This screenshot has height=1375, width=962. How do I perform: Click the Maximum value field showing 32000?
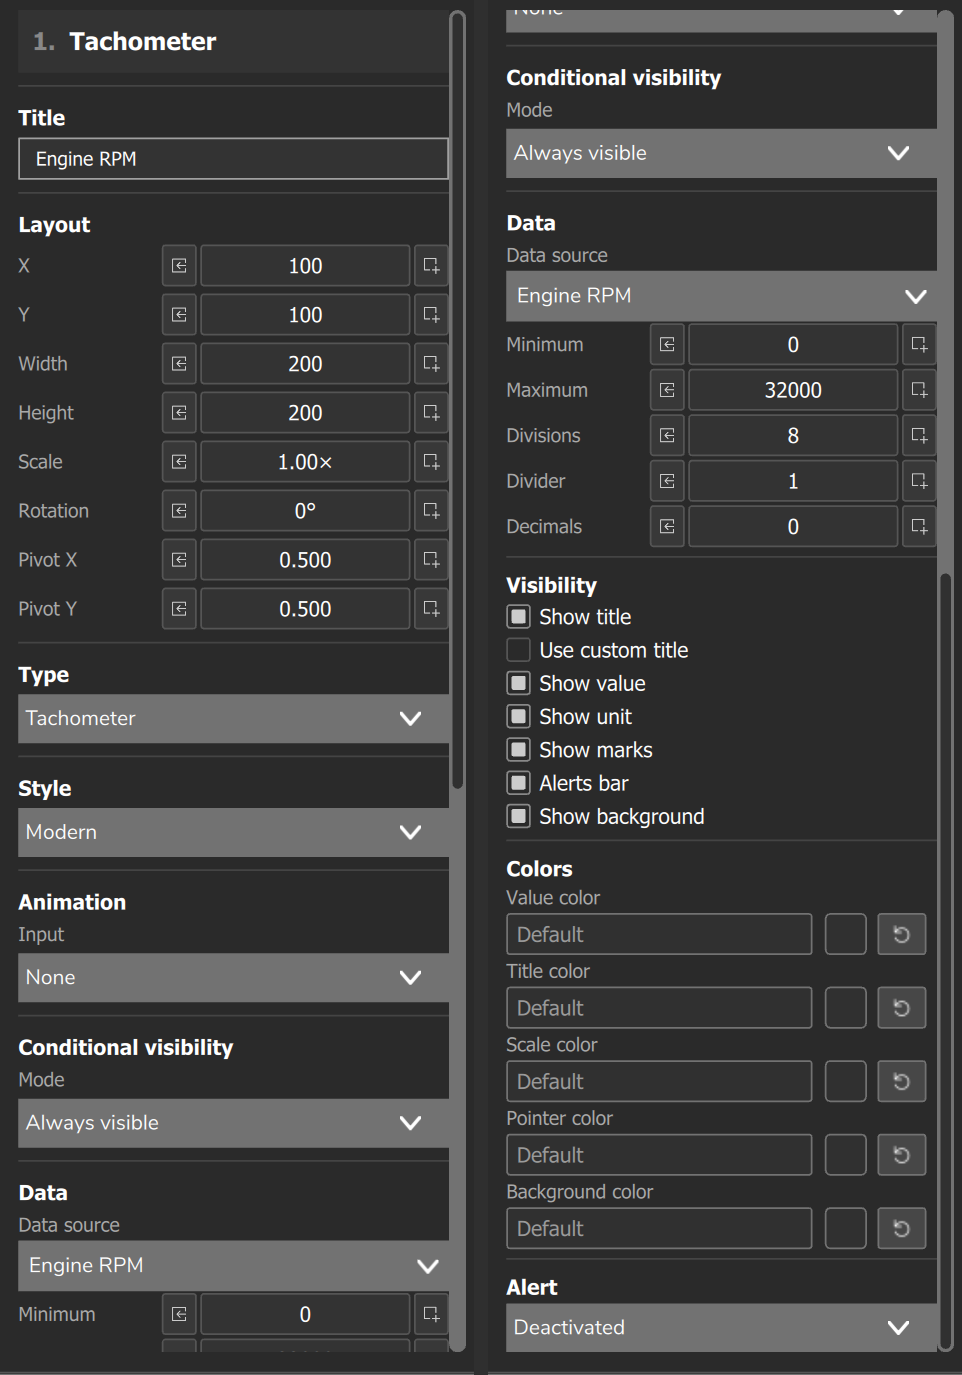click(x=793, y=390)
